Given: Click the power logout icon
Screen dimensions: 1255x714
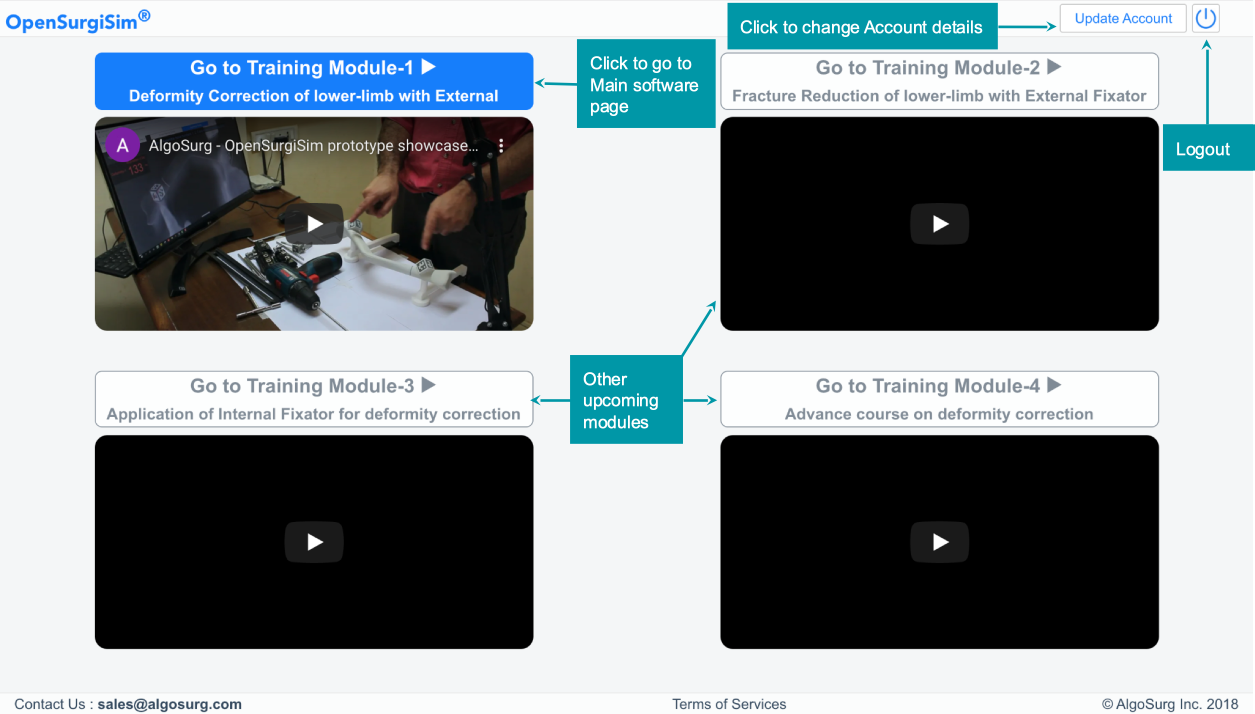Looking at the screenshot, I should 1206,19.
